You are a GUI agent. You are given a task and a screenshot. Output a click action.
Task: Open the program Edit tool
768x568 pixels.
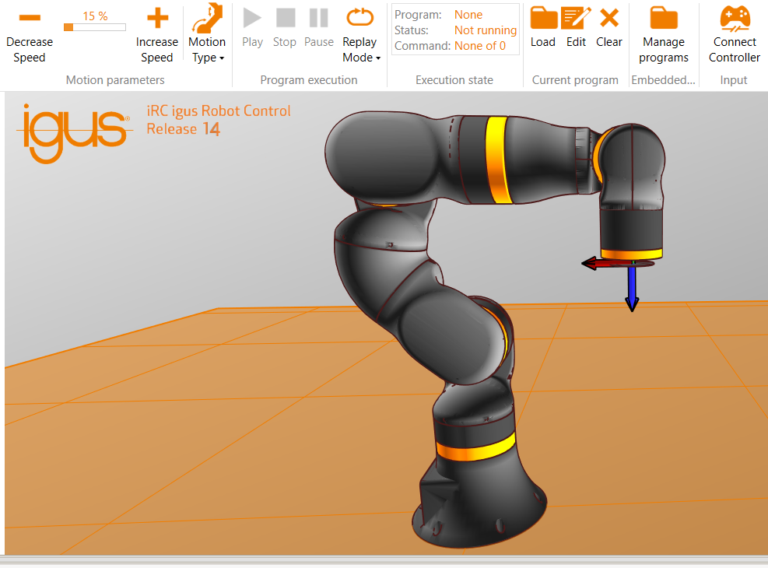tap(575, 19)
